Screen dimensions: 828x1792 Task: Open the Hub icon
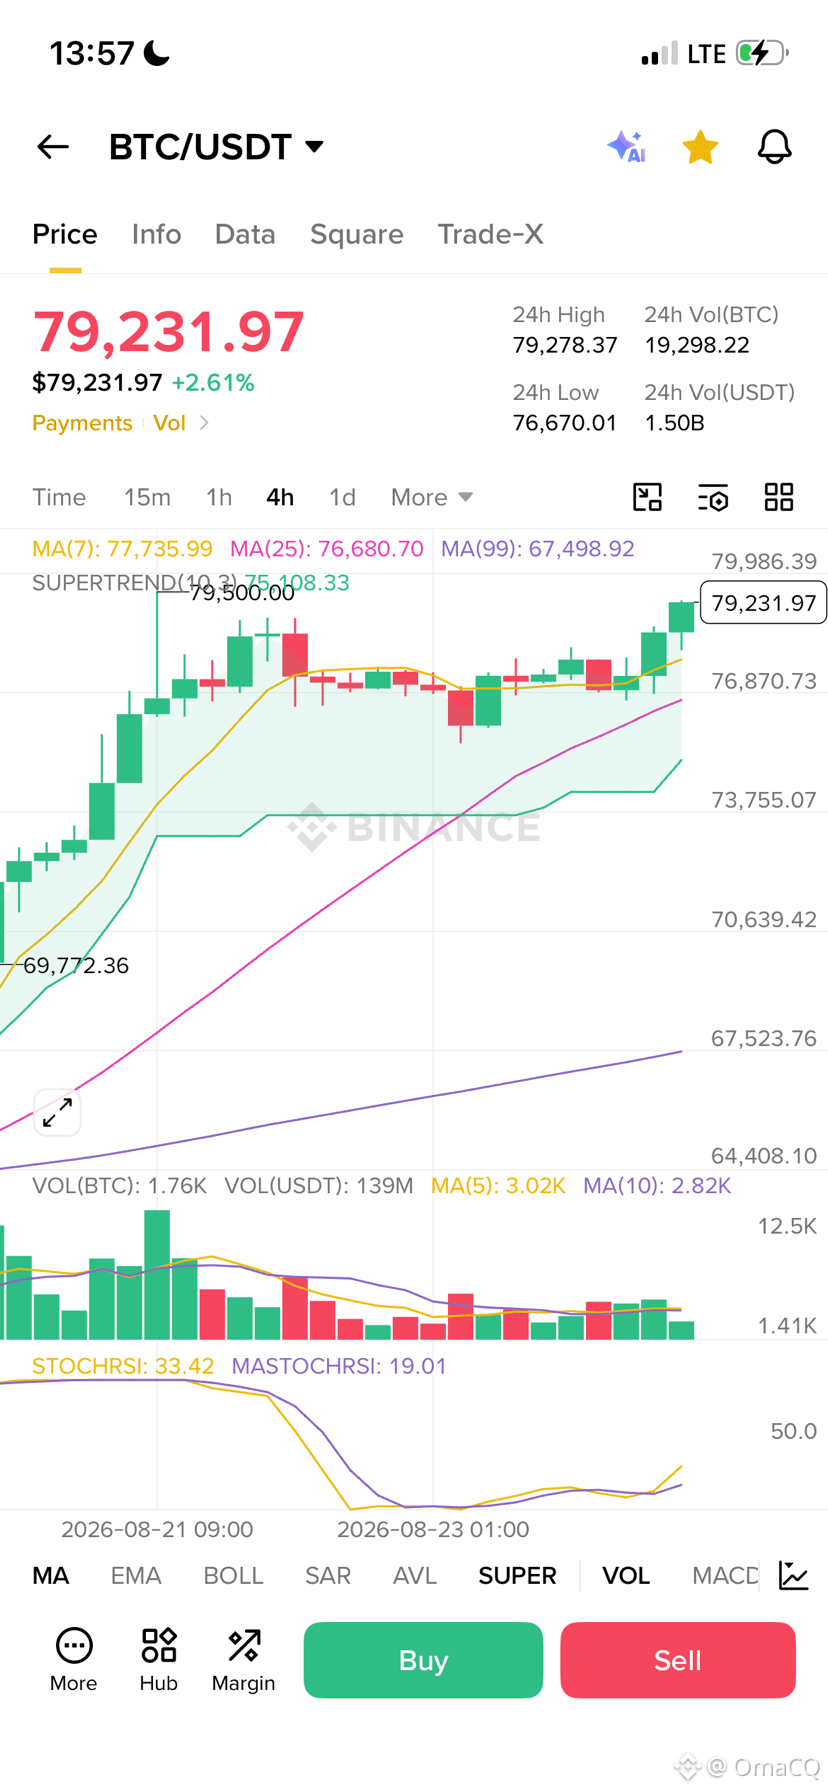tap(159, 1660)
